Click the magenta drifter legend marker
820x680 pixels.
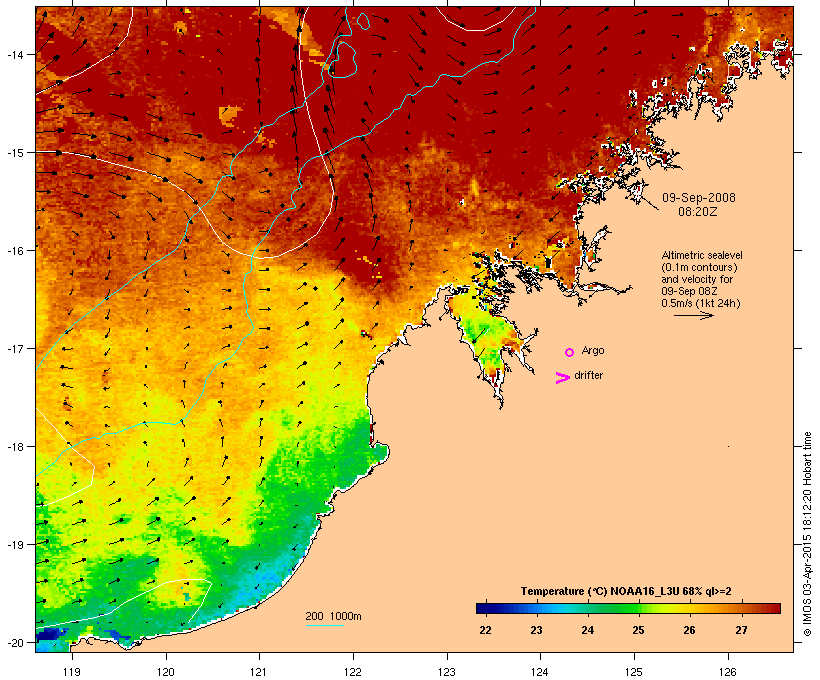563,378
